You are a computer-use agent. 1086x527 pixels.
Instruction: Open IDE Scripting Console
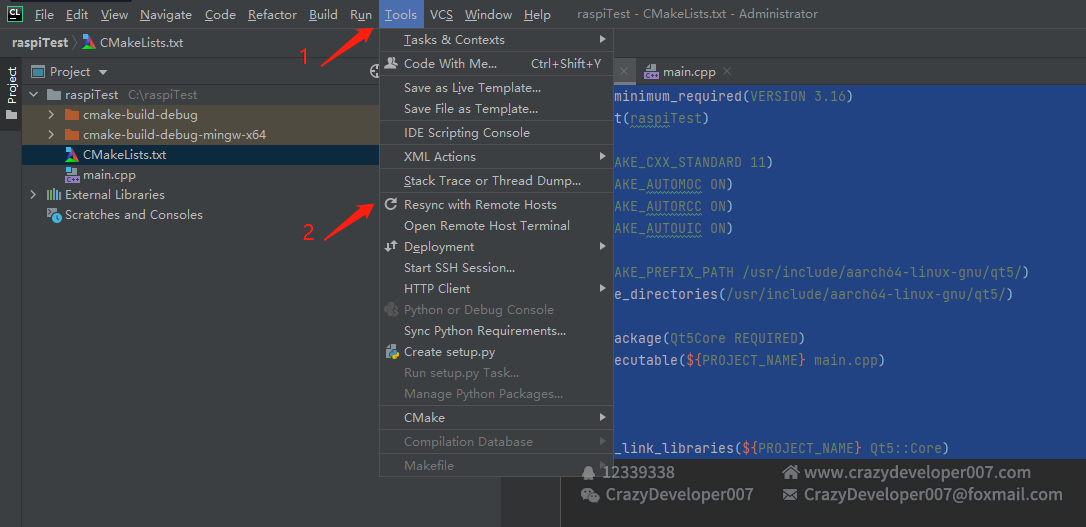(497, 133)
